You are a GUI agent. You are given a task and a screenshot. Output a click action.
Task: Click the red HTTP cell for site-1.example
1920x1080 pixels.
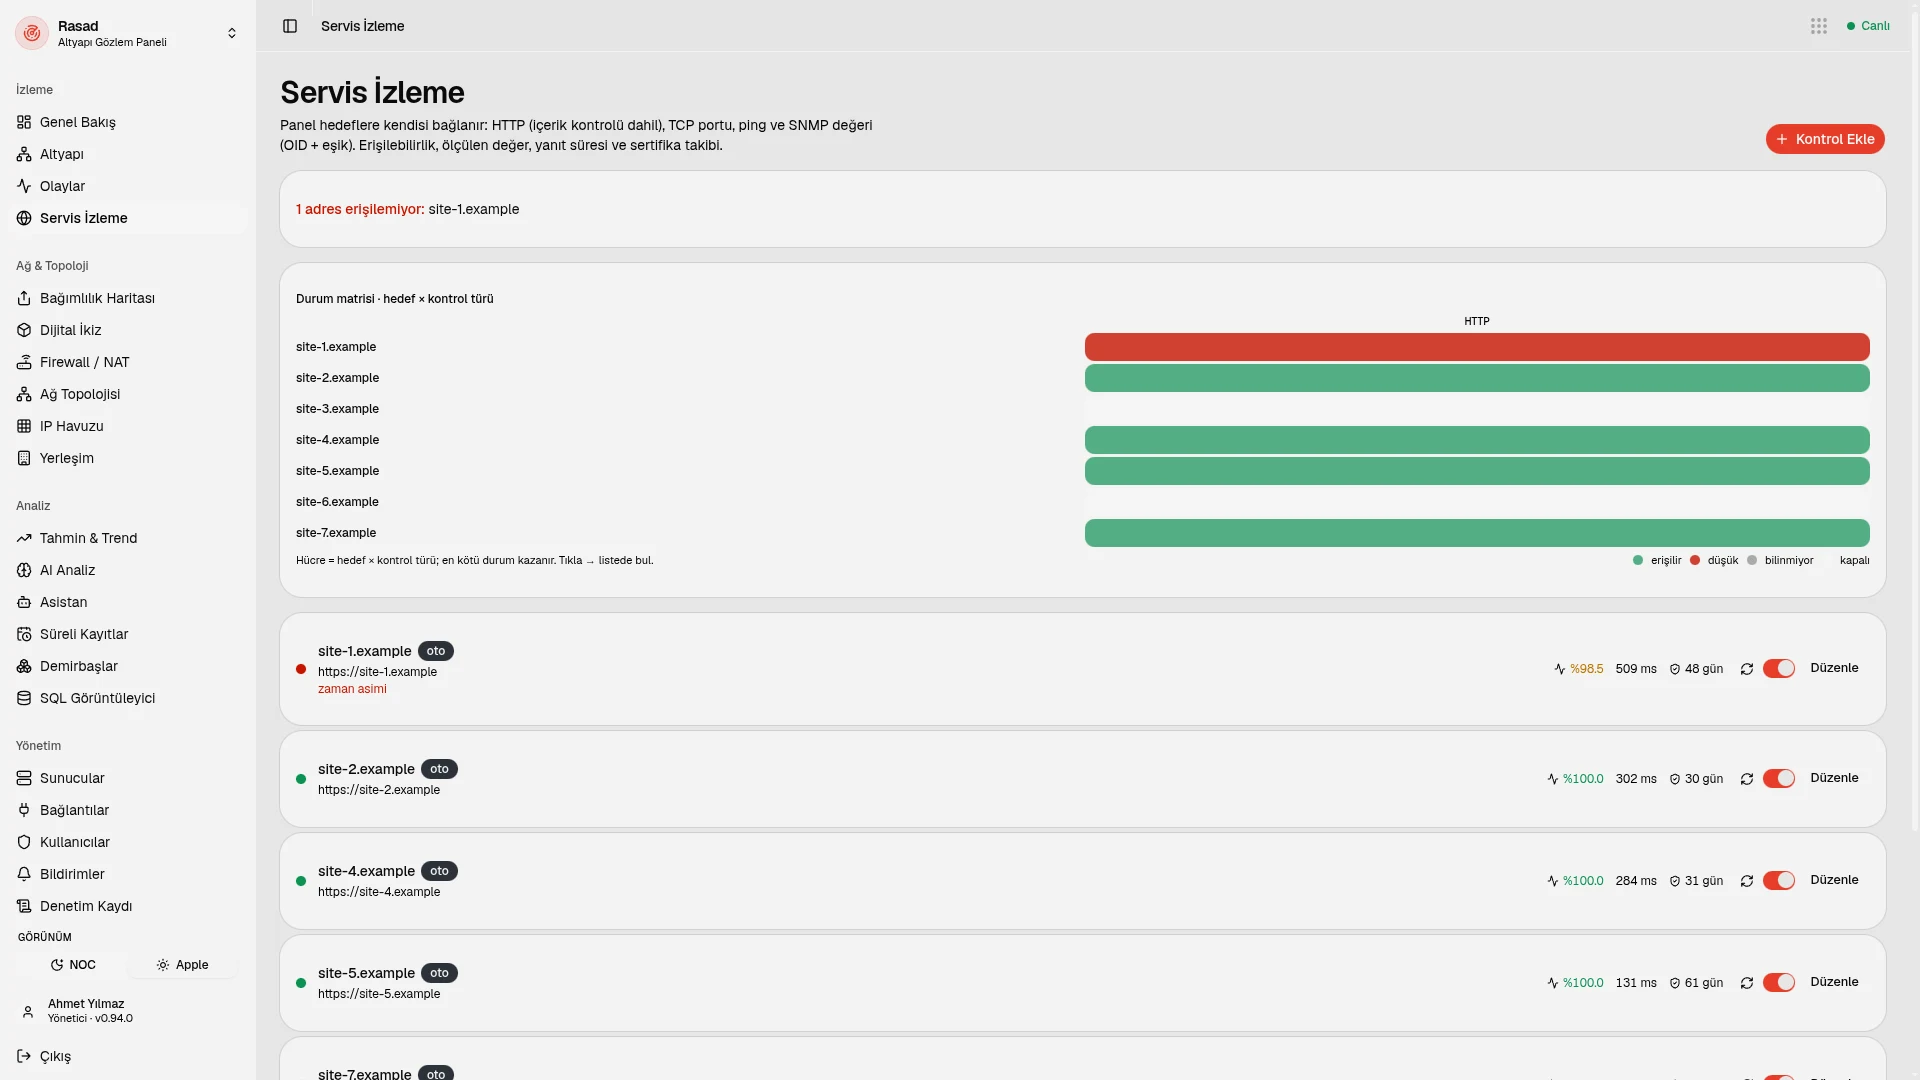[x=1477, y=347]
